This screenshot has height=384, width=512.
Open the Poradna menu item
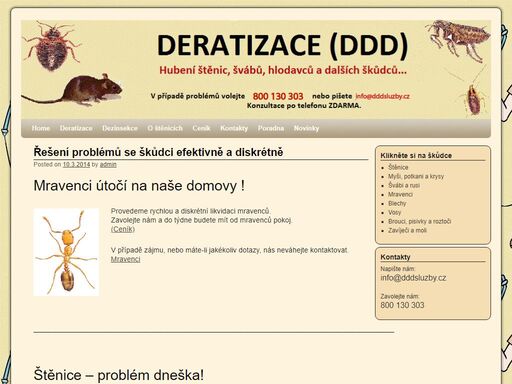point(271,128)
